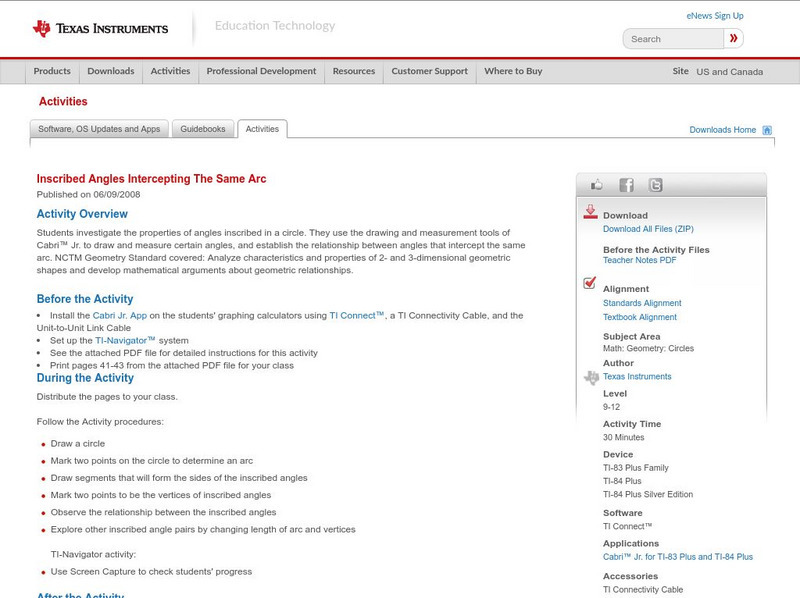Viewport: 800px width, 598px height.
Task: Open the Resources menu
Action: 354,71
